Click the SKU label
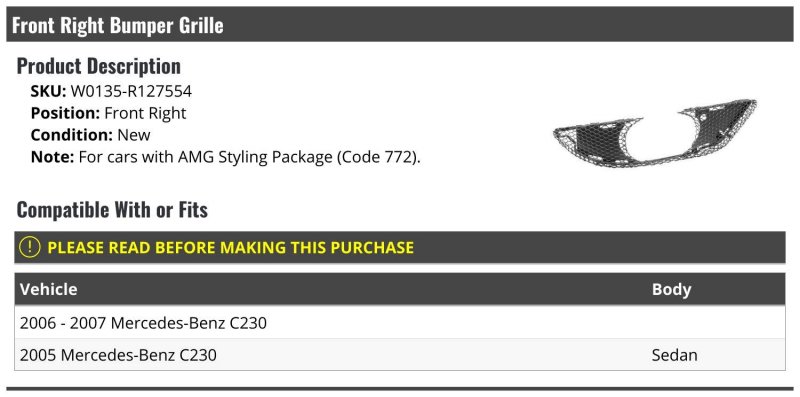The image size is (800, 397). coord(48,91)
